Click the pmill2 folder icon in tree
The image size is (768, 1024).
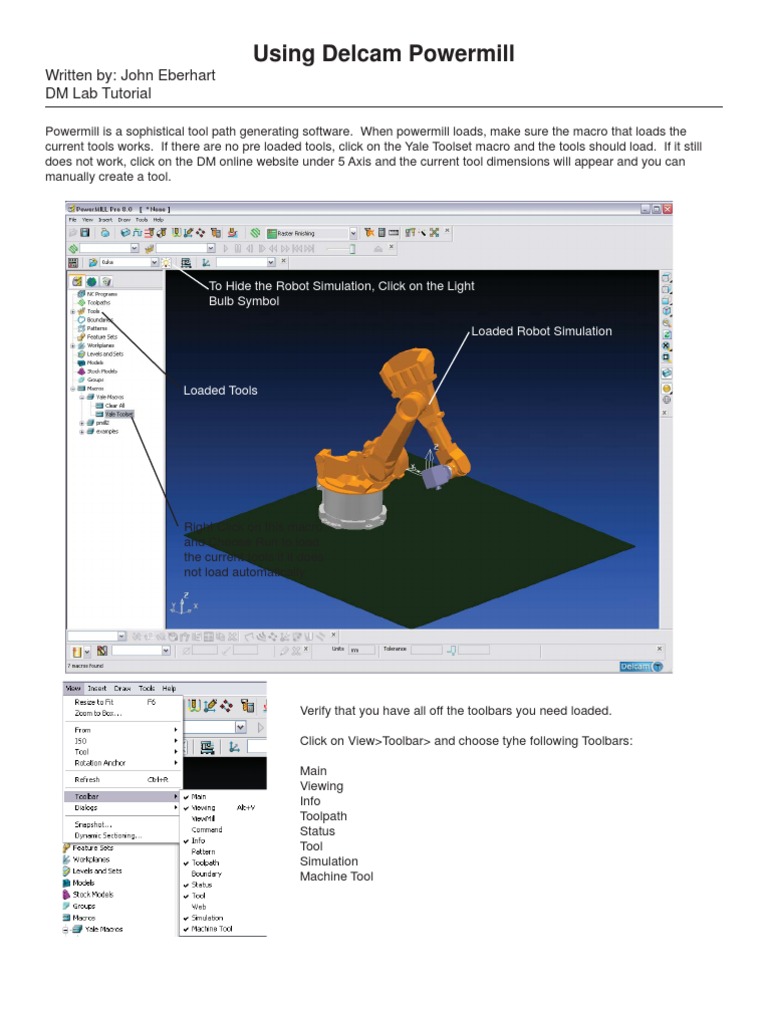tap(90, 423)
